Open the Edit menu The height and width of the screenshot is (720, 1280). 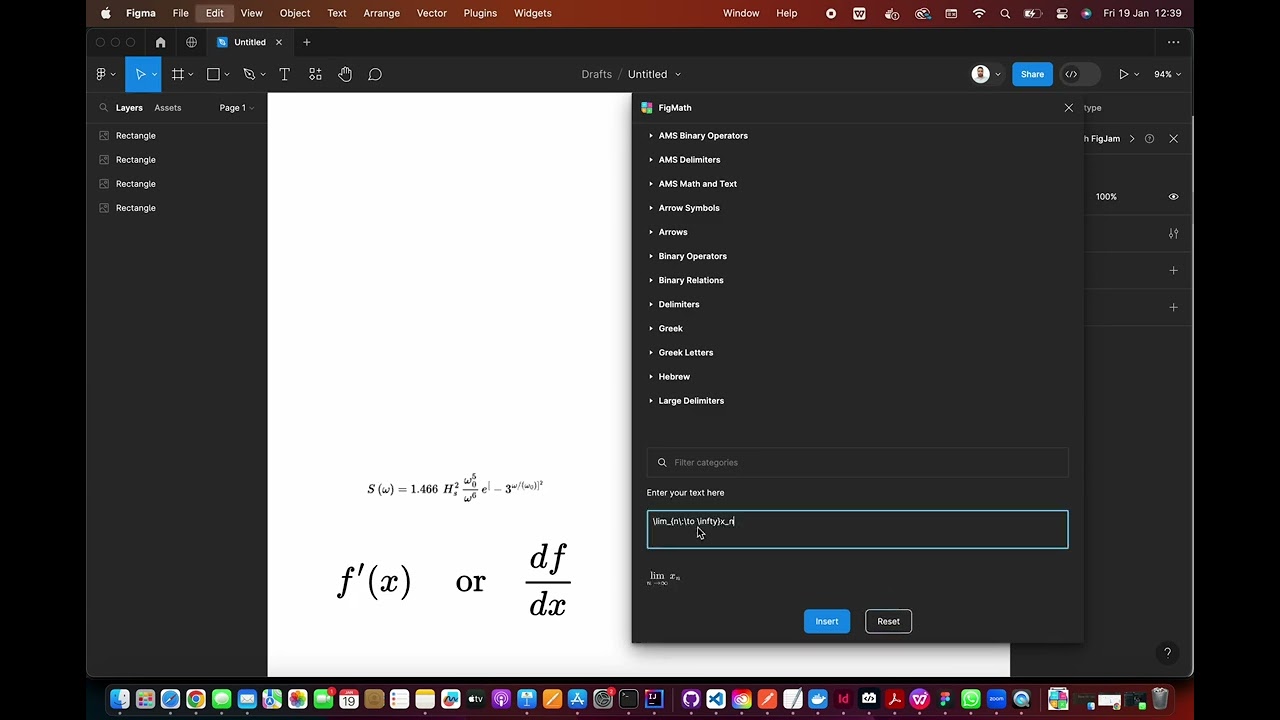[215, 13]
